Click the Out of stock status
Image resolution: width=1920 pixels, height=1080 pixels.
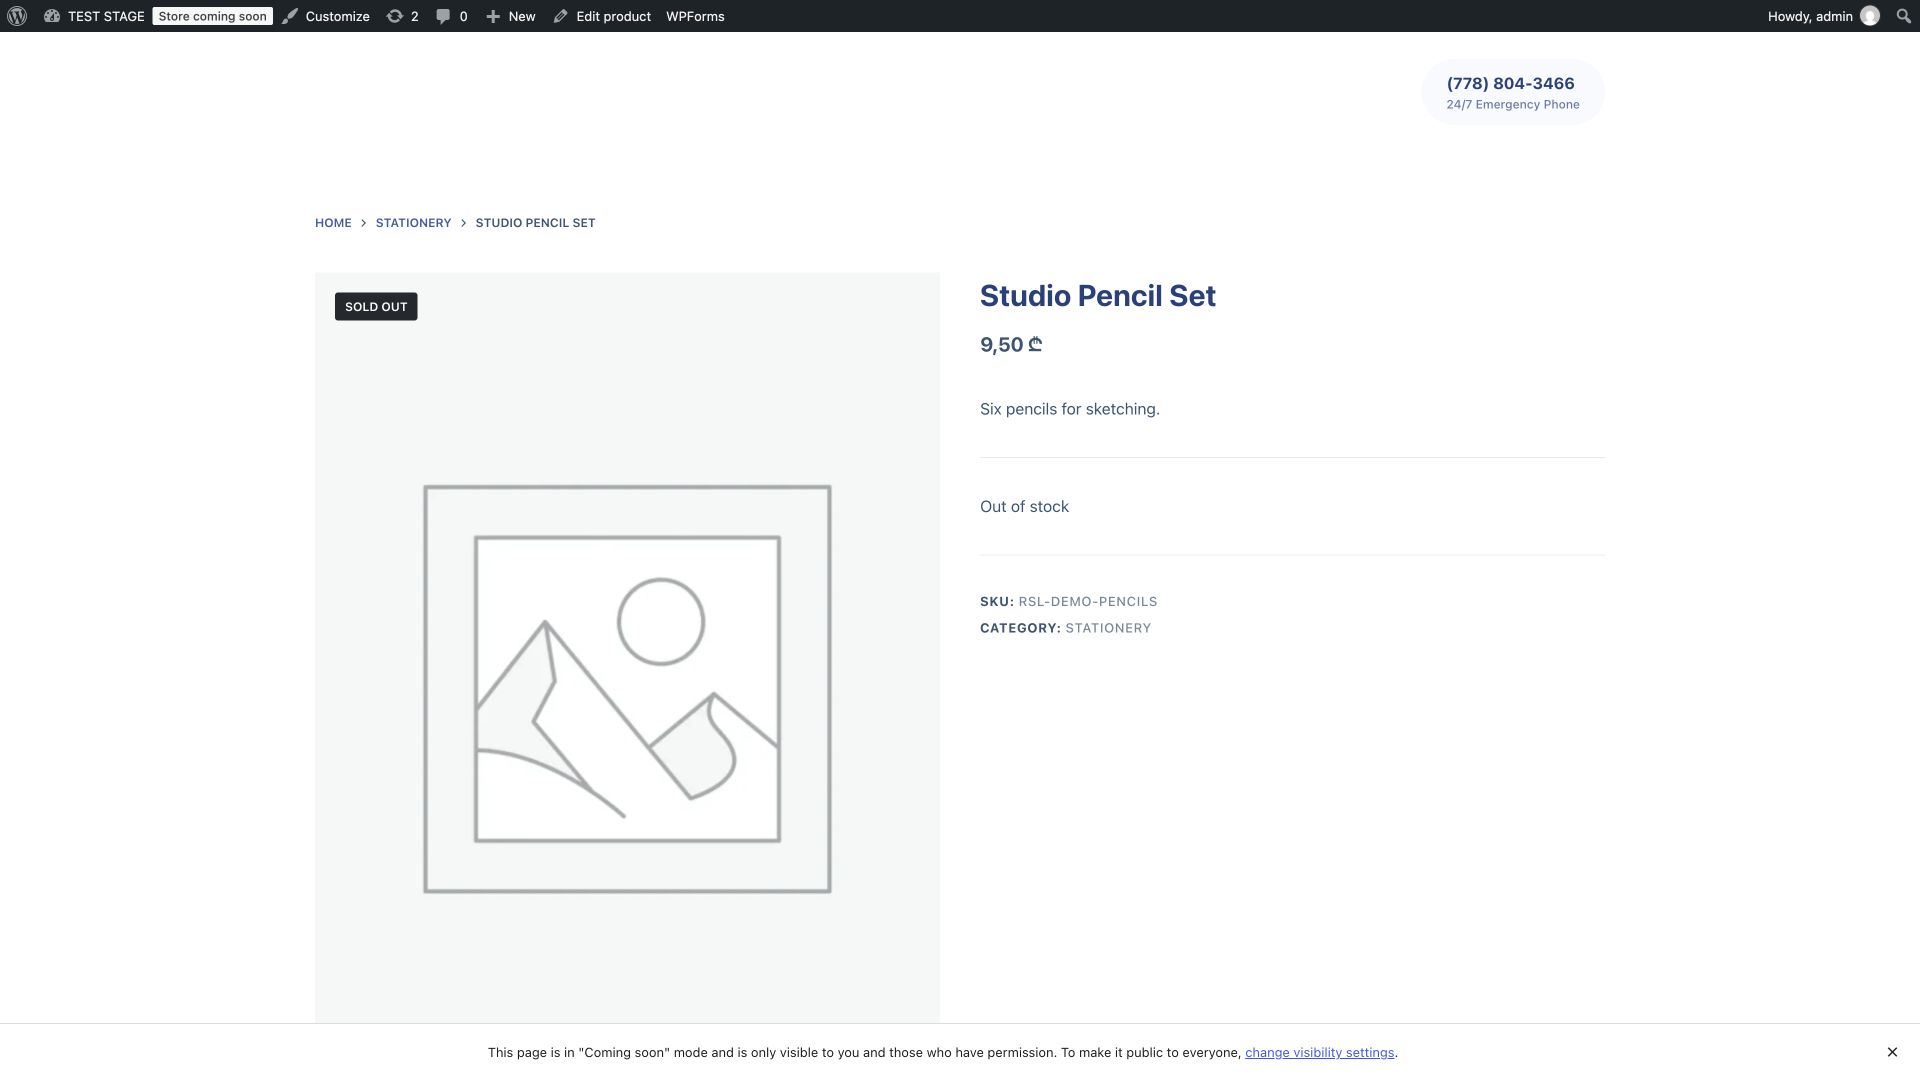1024,507
